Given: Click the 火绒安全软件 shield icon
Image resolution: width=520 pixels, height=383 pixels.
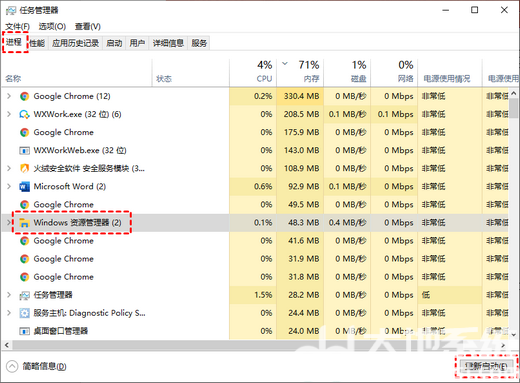Looking at the screenshot, I should (24, 168).
